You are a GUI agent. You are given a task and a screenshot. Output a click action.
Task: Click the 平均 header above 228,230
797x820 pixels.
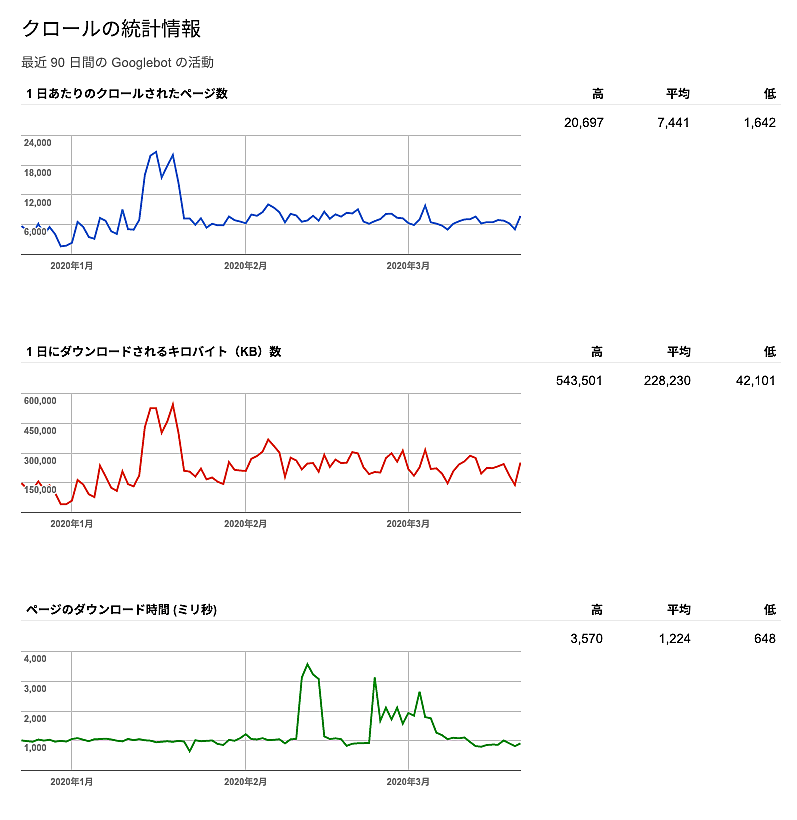679,351
